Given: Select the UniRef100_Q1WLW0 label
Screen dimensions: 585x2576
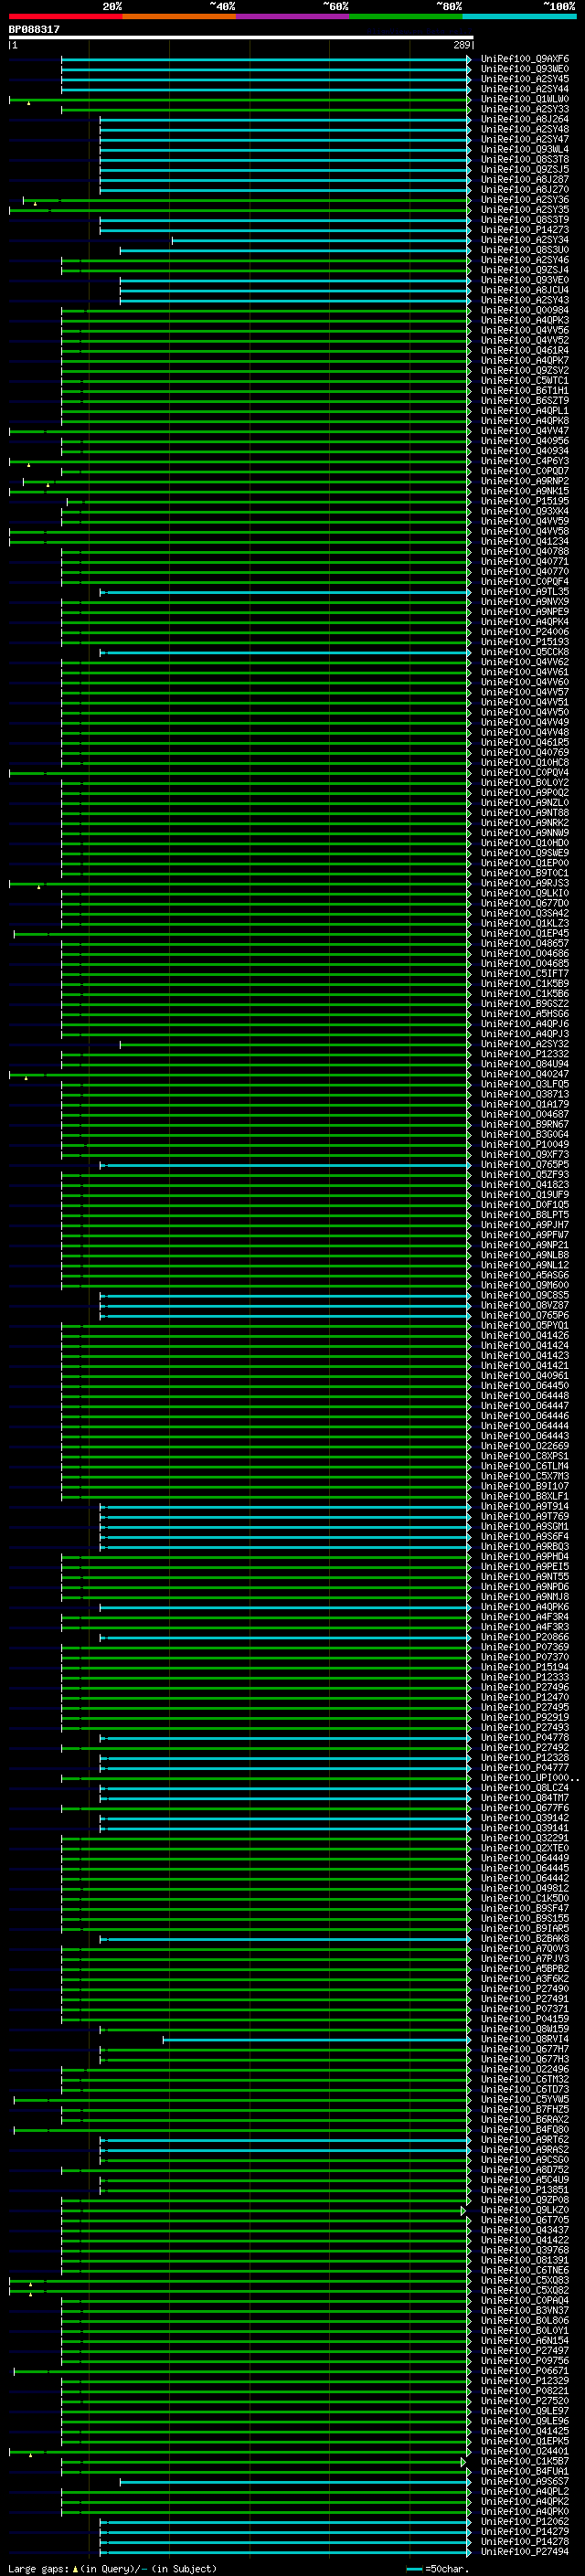Looking at the screenshot, I should (525, 99).
